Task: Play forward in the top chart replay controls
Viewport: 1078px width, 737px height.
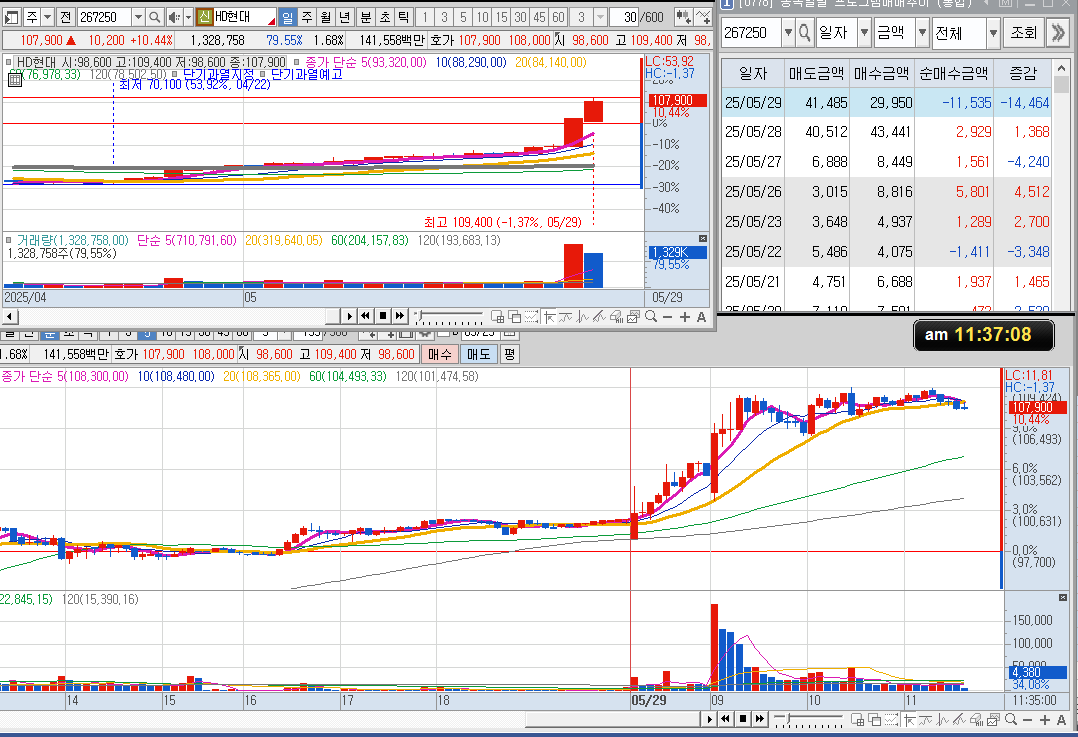Action: [349, 316]
